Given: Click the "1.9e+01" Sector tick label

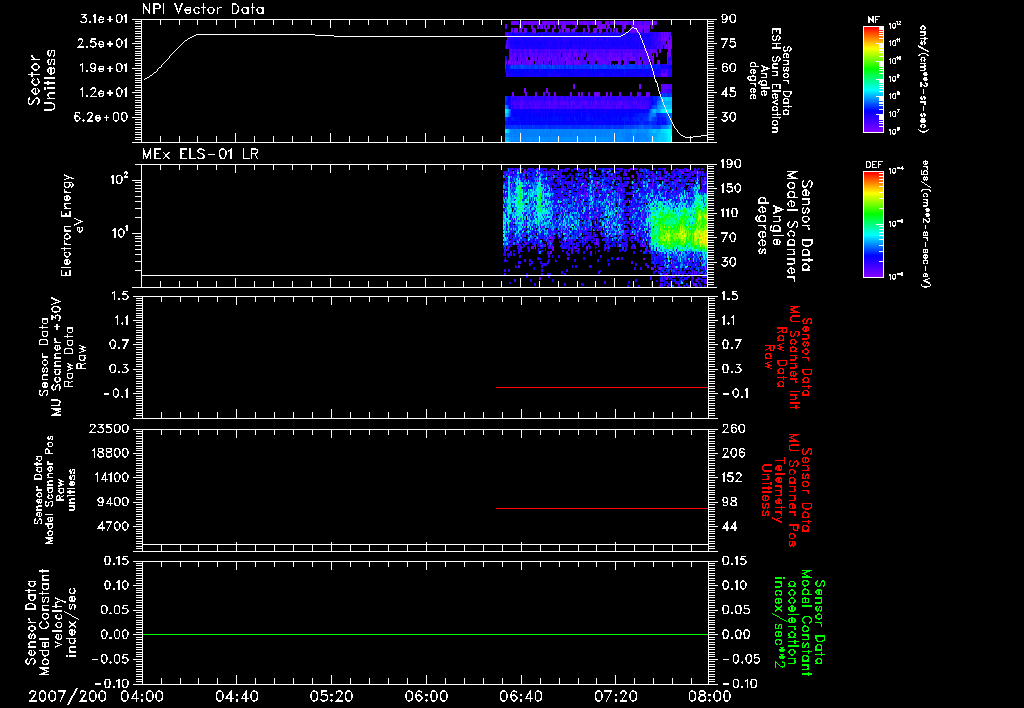Looking at the screenshot, I should coord(104,68).
